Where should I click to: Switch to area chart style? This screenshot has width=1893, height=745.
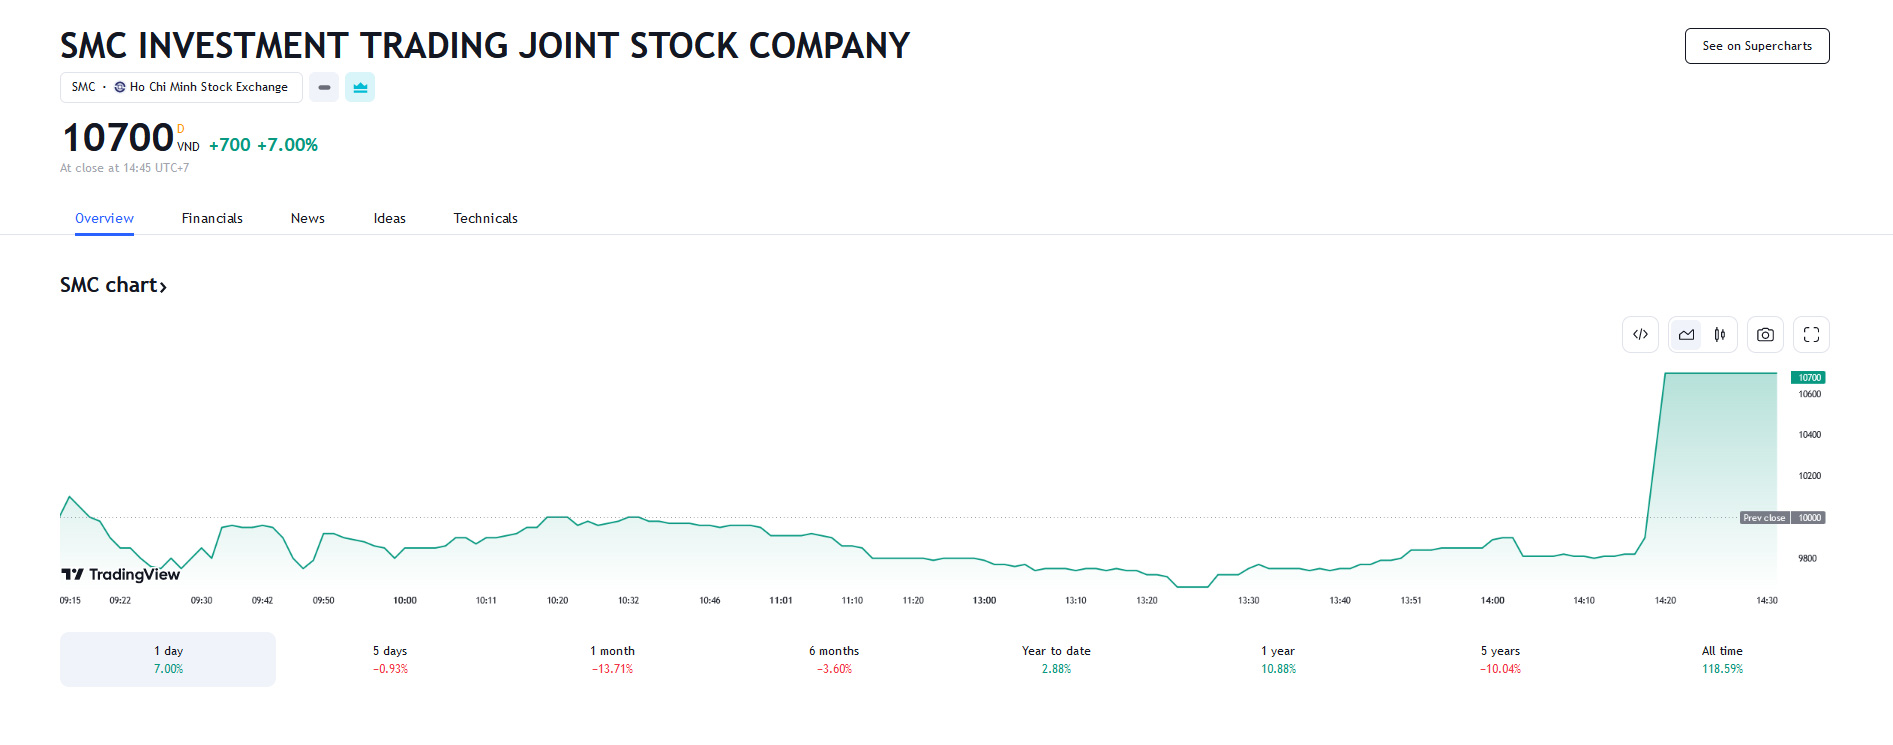[1687, 335]
